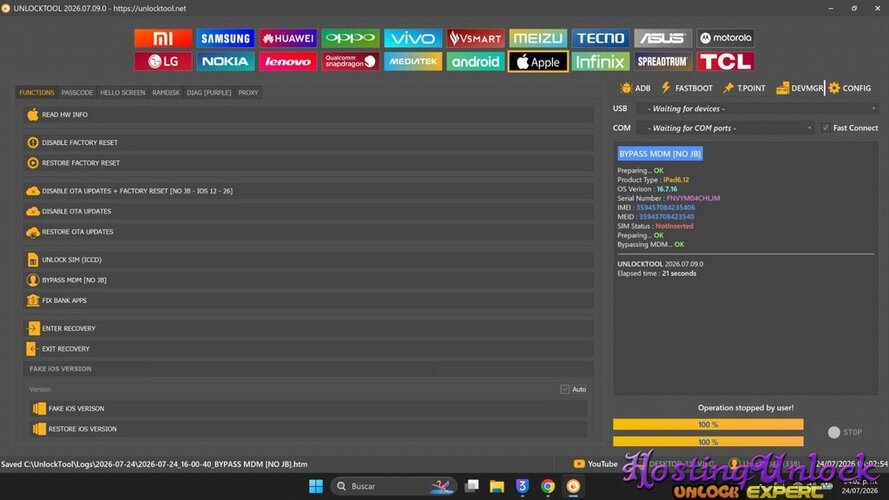889x500 pixels.
Task: Select the LG brand logo
Action: (x=163, y=61)
